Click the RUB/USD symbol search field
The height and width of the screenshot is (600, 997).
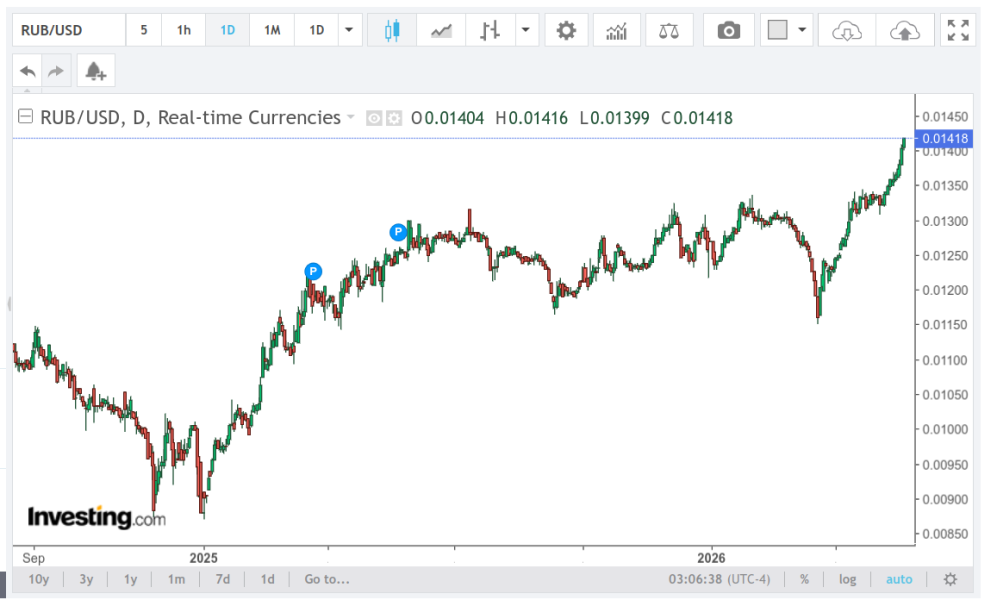pos(69,30)
